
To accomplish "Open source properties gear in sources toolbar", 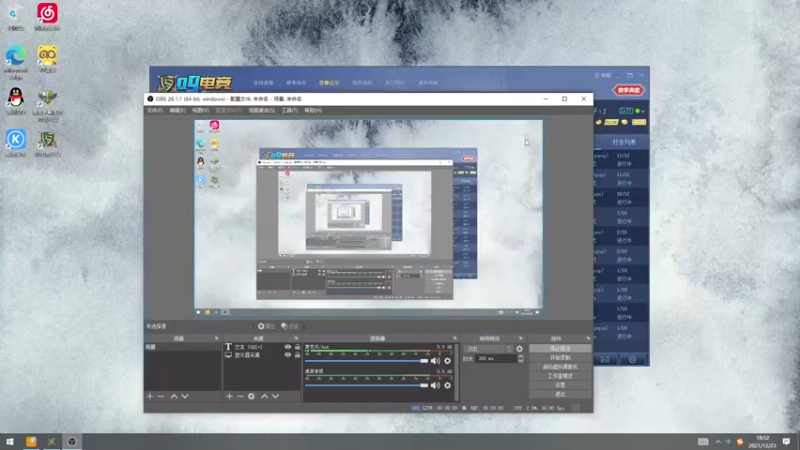I will click(251, 396).
